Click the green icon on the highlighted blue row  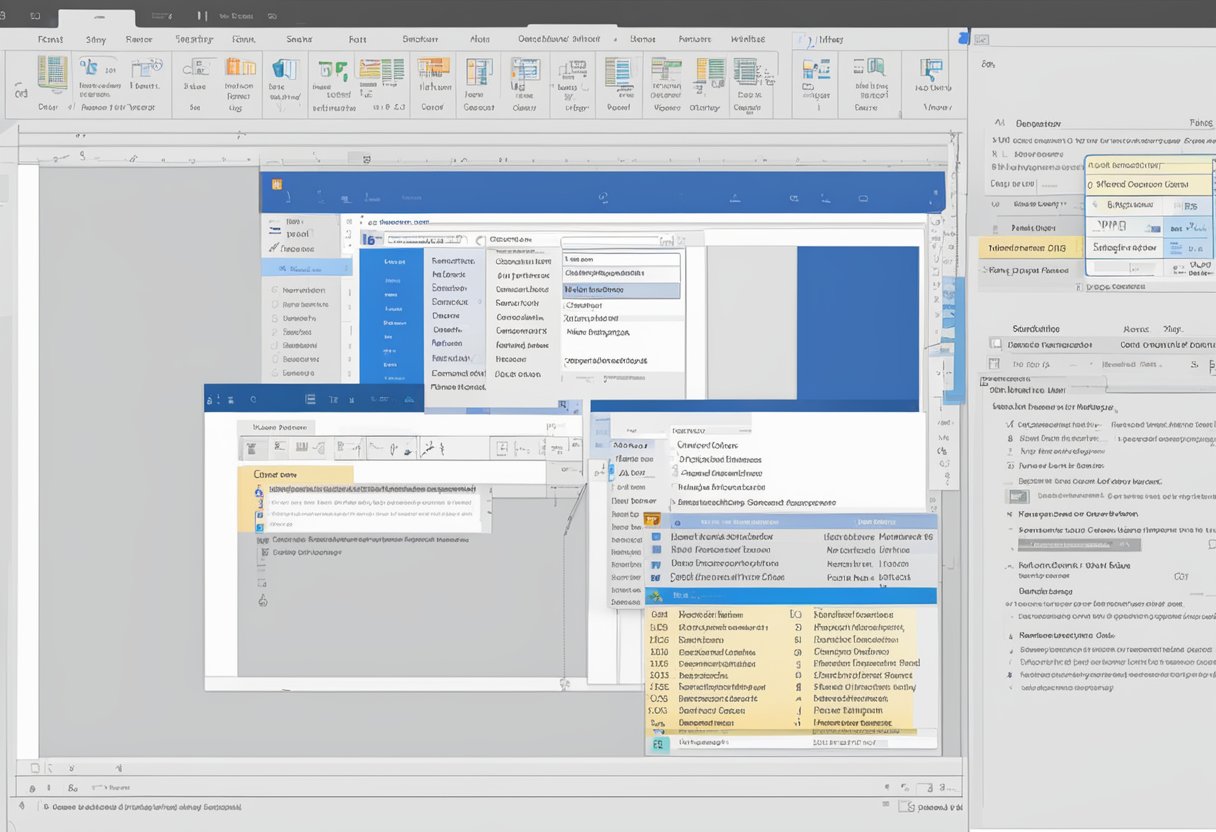tap(657, 596)
